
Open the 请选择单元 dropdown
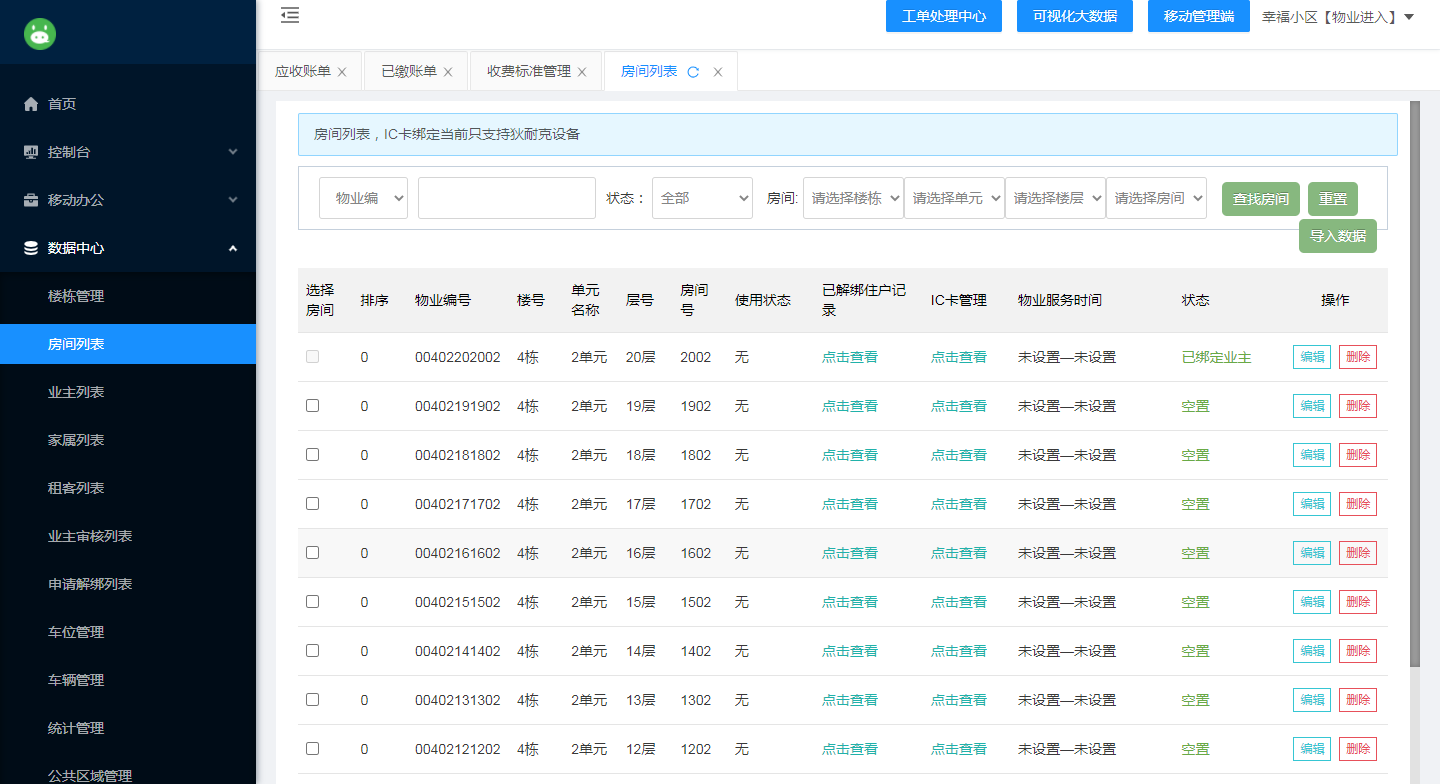coord(954,198)
